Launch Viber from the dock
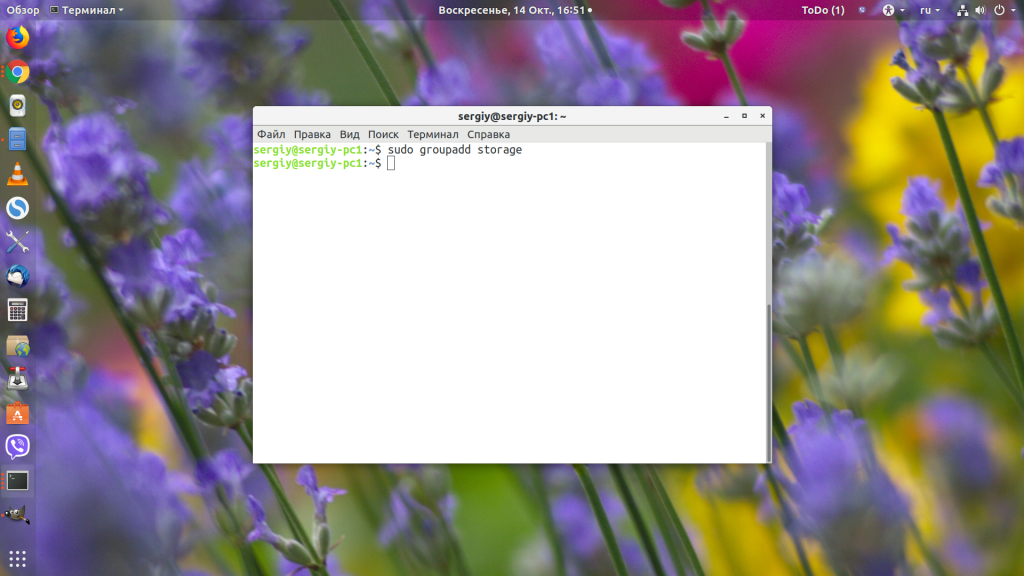1024x576 pixels. pyautogui.click(x=17, y=446)
